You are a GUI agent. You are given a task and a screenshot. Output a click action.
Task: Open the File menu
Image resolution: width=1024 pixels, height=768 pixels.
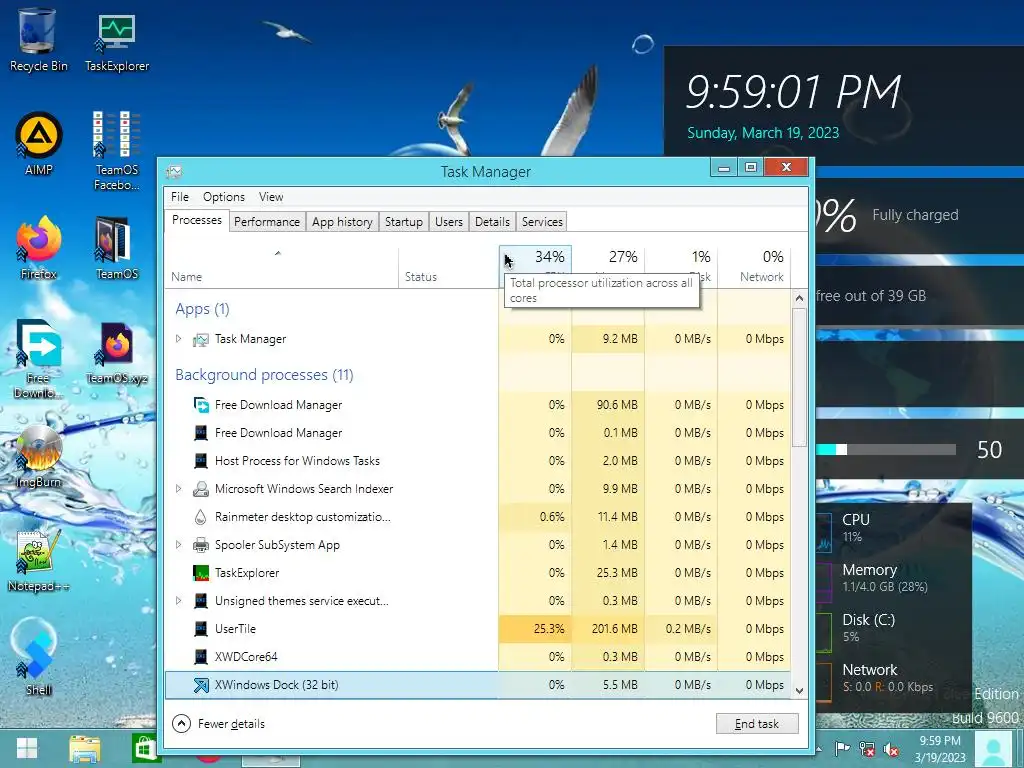[180, 197]
